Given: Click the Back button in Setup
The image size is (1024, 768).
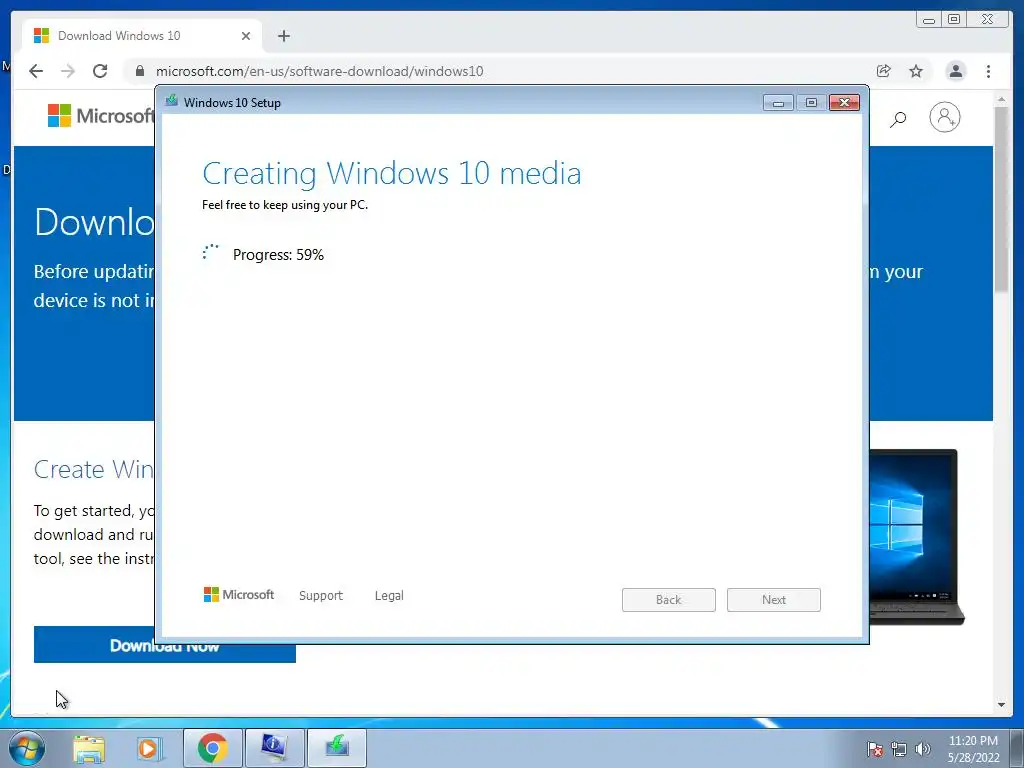Looking at the screenshot, I should pos(669,600).
